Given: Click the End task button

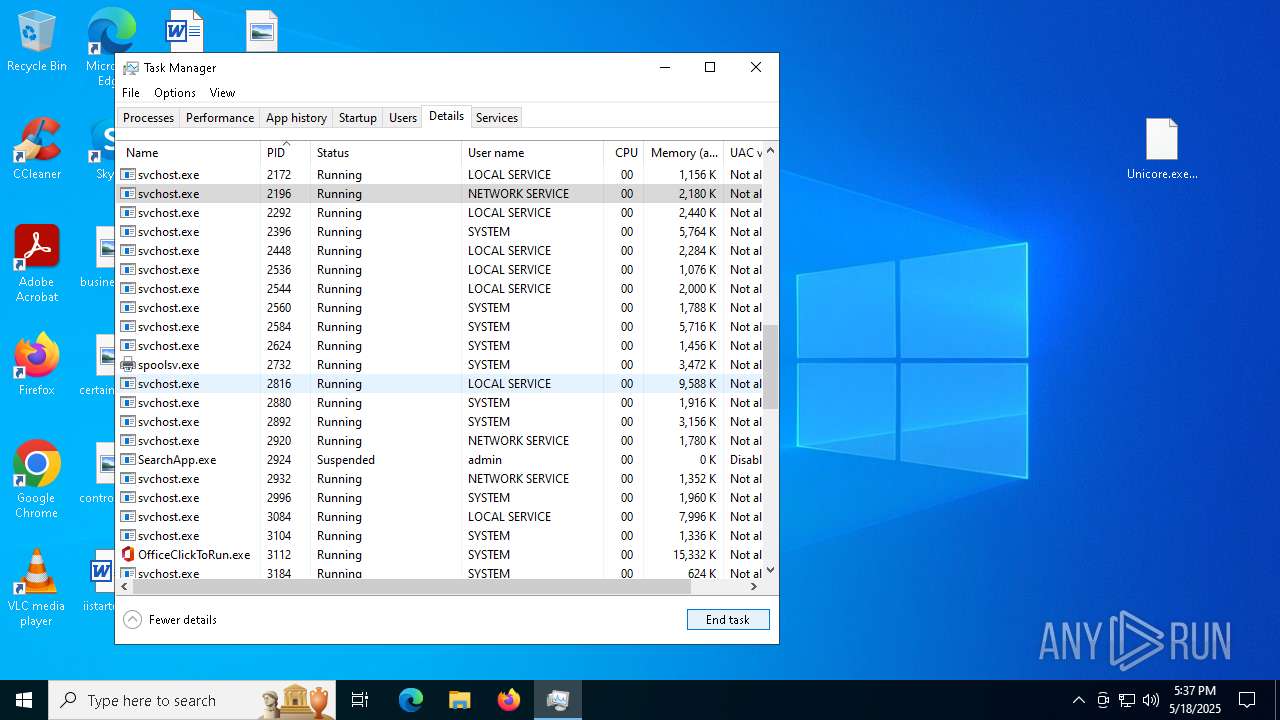Looking at the screenshot, I should [x=728, y=620].
